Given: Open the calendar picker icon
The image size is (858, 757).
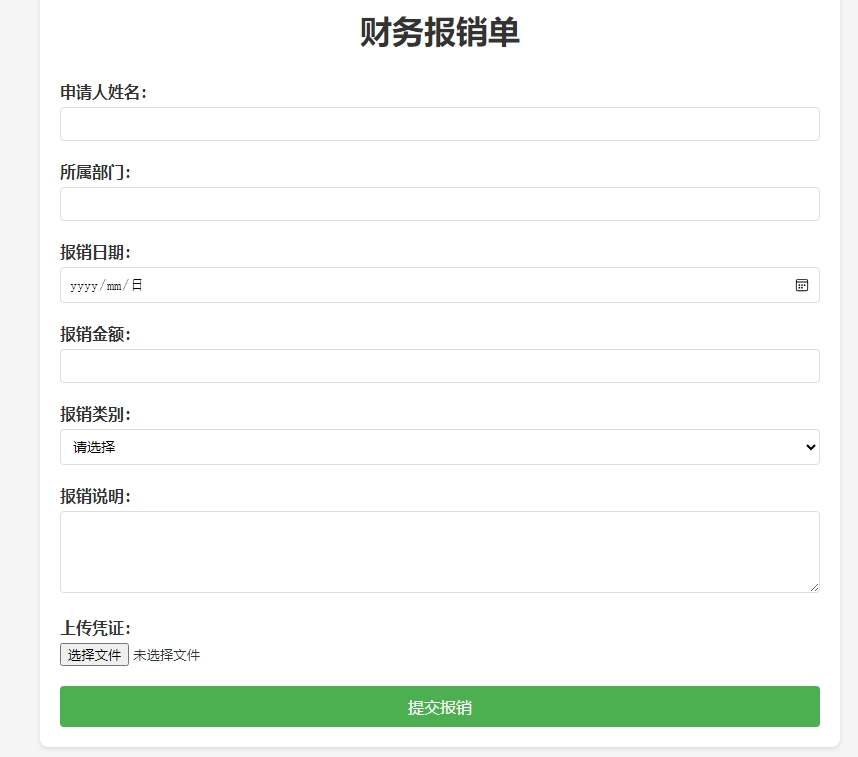Looking at the screenshot, I should click(802, 285).
